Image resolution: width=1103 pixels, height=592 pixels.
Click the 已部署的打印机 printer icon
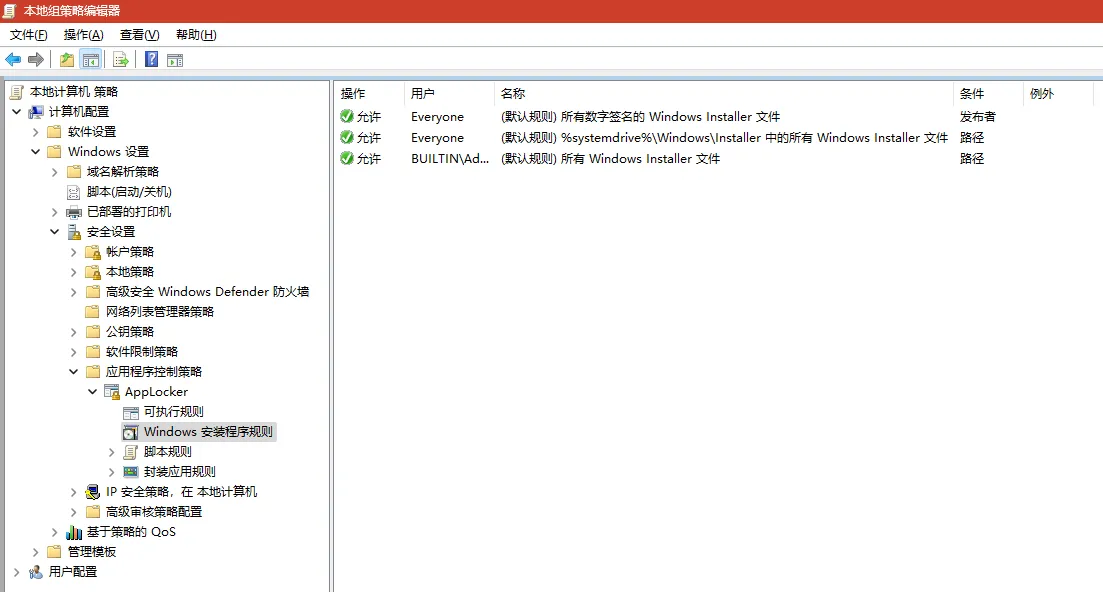pyautogui.click(x=74, y=212)
